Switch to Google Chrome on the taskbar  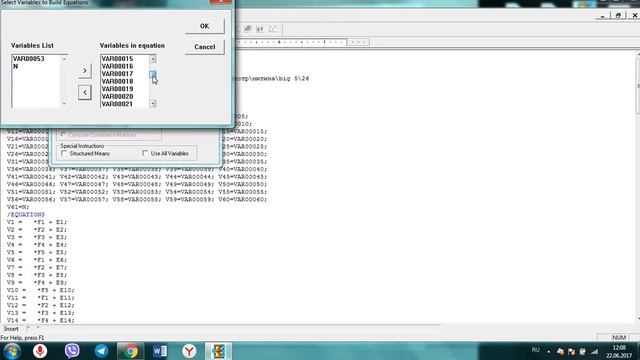coord(131,351)
